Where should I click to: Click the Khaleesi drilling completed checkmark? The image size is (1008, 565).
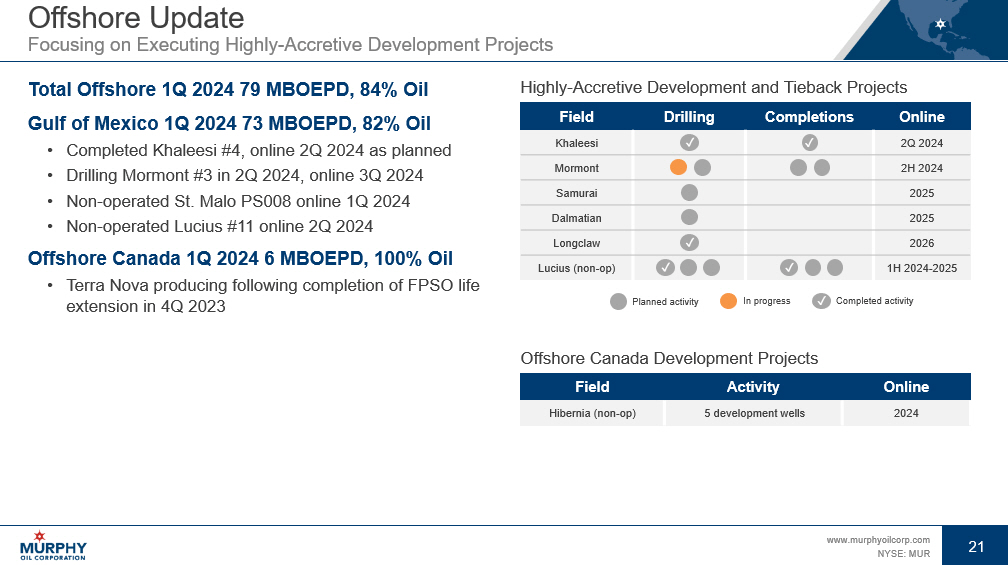click(689, 143)
